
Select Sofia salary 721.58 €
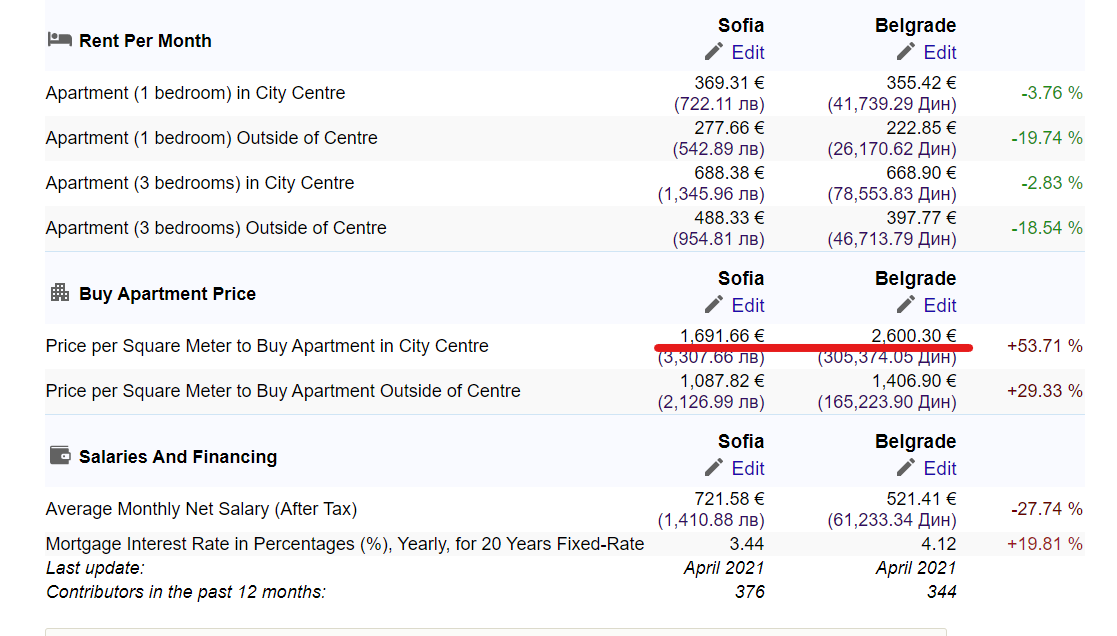click(x=729, y=499)
